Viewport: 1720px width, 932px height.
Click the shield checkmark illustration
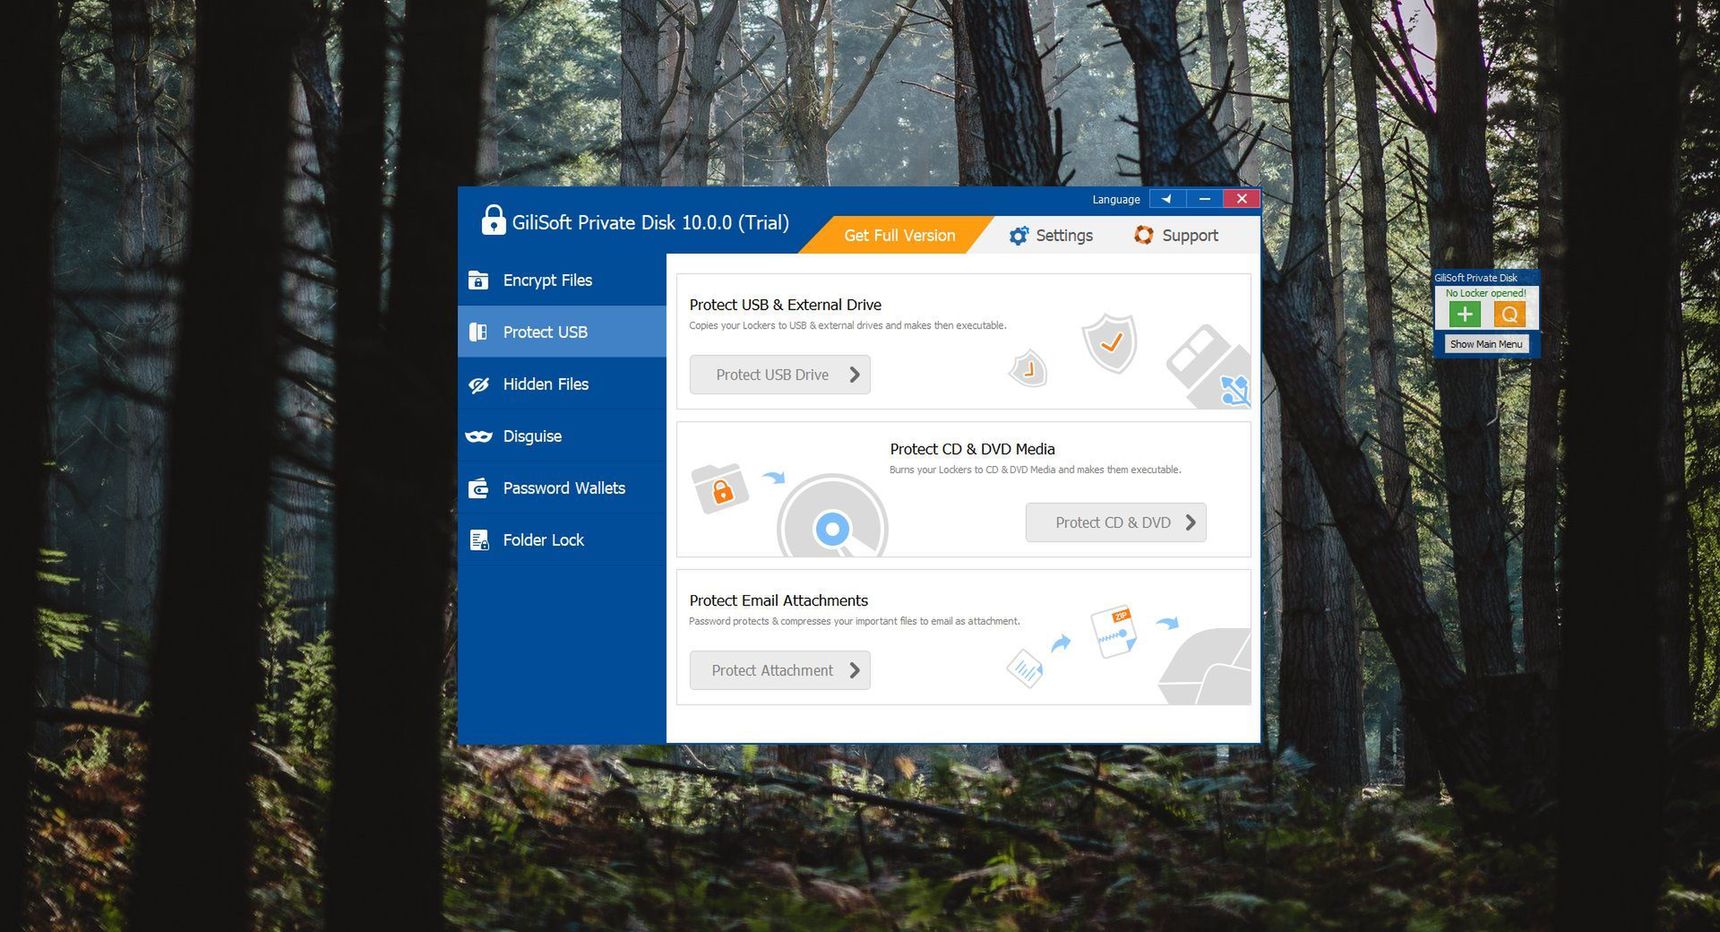click(x=1110, y=343)
